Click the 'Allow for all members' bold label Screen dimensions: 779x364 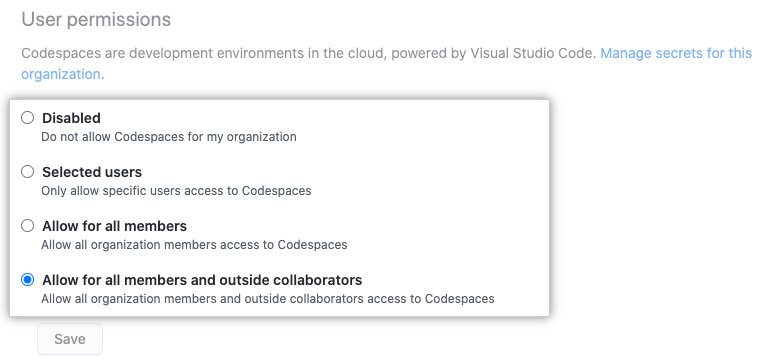115,226
